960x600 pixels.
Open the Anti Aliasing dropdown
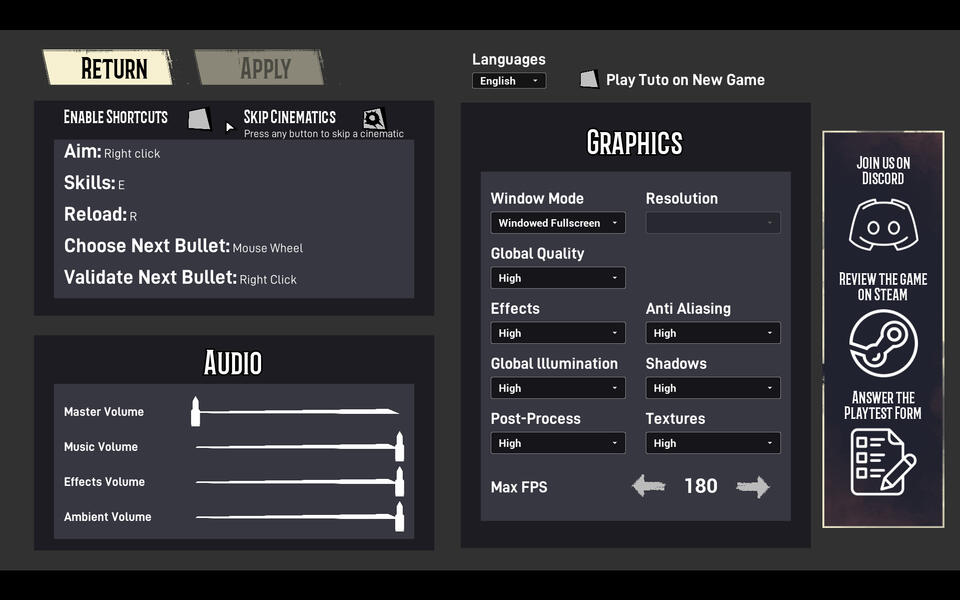tap(712, 332)
